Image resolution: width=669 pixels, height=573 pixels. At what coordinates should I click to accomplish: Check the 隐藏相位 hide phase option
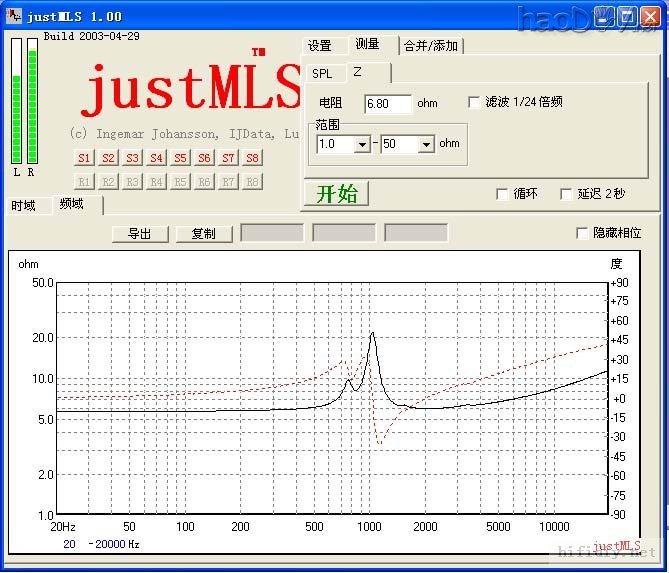583,233
